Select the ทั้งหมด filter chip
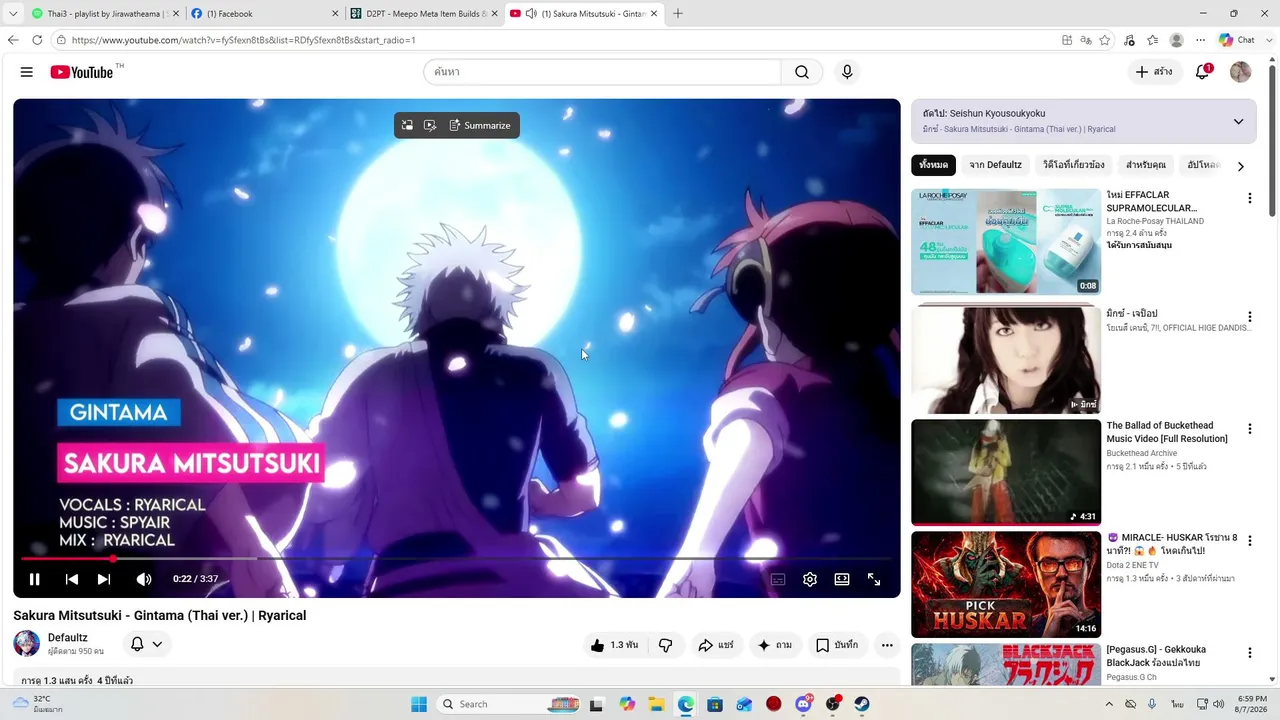The width and height of the screenshot is (1280, 720). (934, 165)
